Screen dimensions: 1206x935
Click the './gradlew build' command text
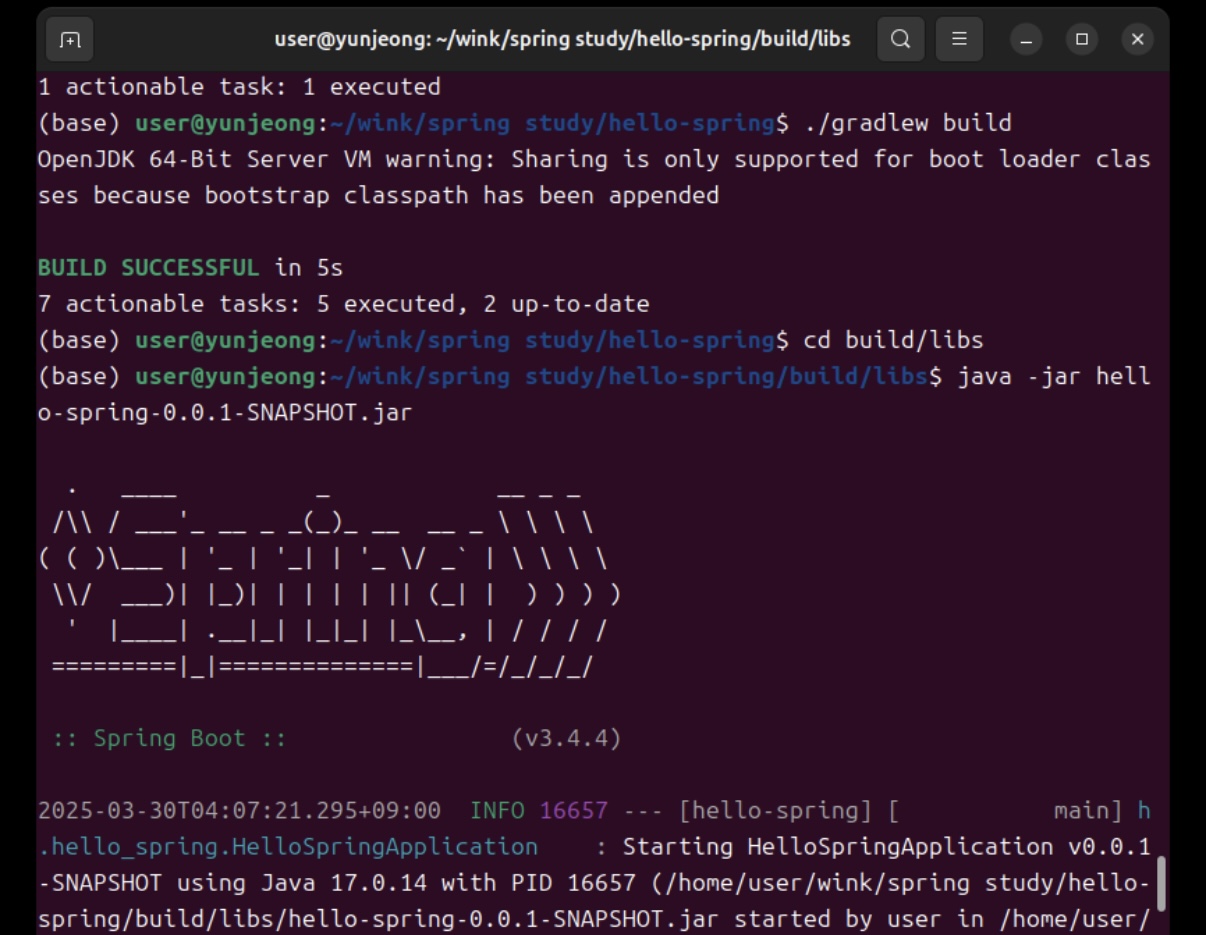coord(908,123)
